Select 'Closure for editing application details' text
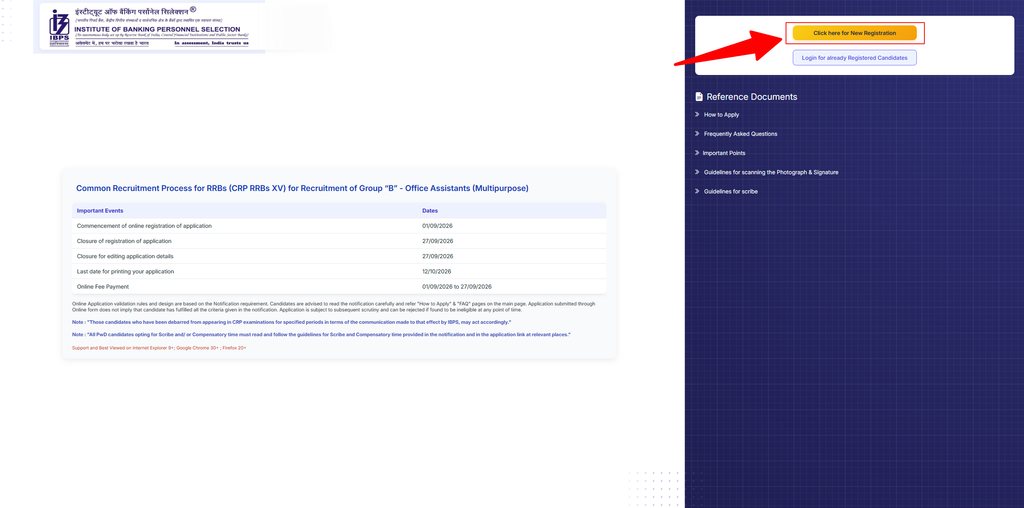Viewport: 1024px width, 508px height. (x=125, y=256)
